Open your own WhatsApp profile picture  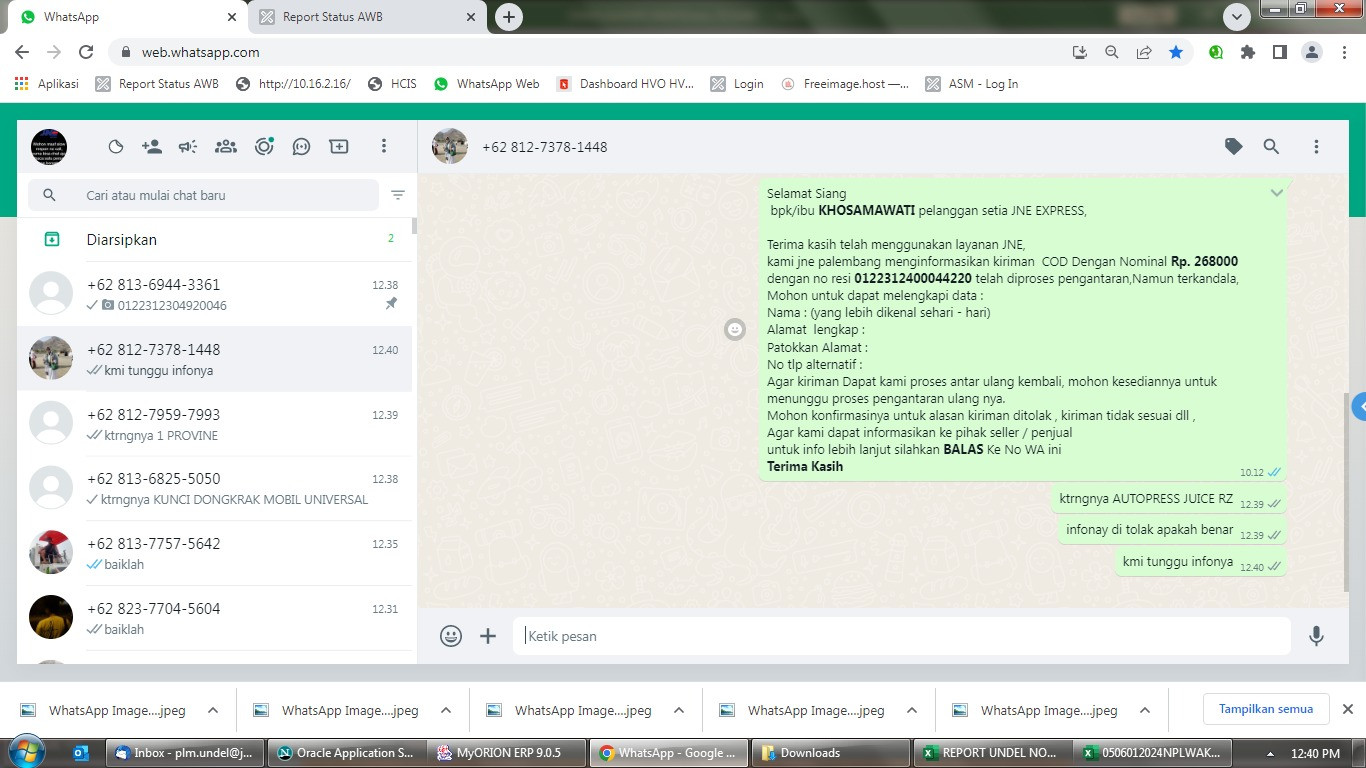(49, 147)
